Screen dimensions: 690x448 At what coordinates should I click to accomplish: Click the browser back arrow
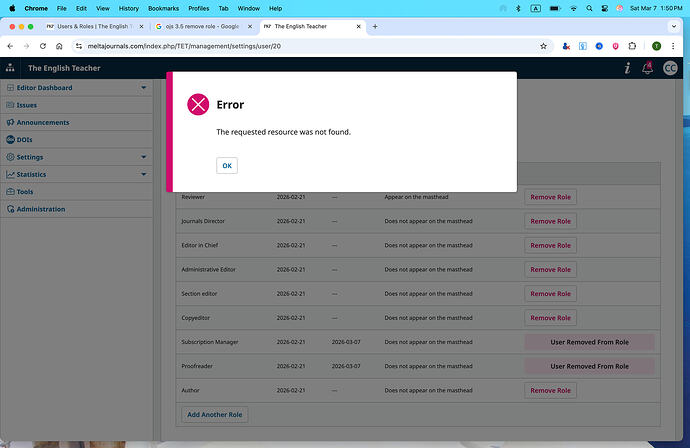click(x=11, y=46)
